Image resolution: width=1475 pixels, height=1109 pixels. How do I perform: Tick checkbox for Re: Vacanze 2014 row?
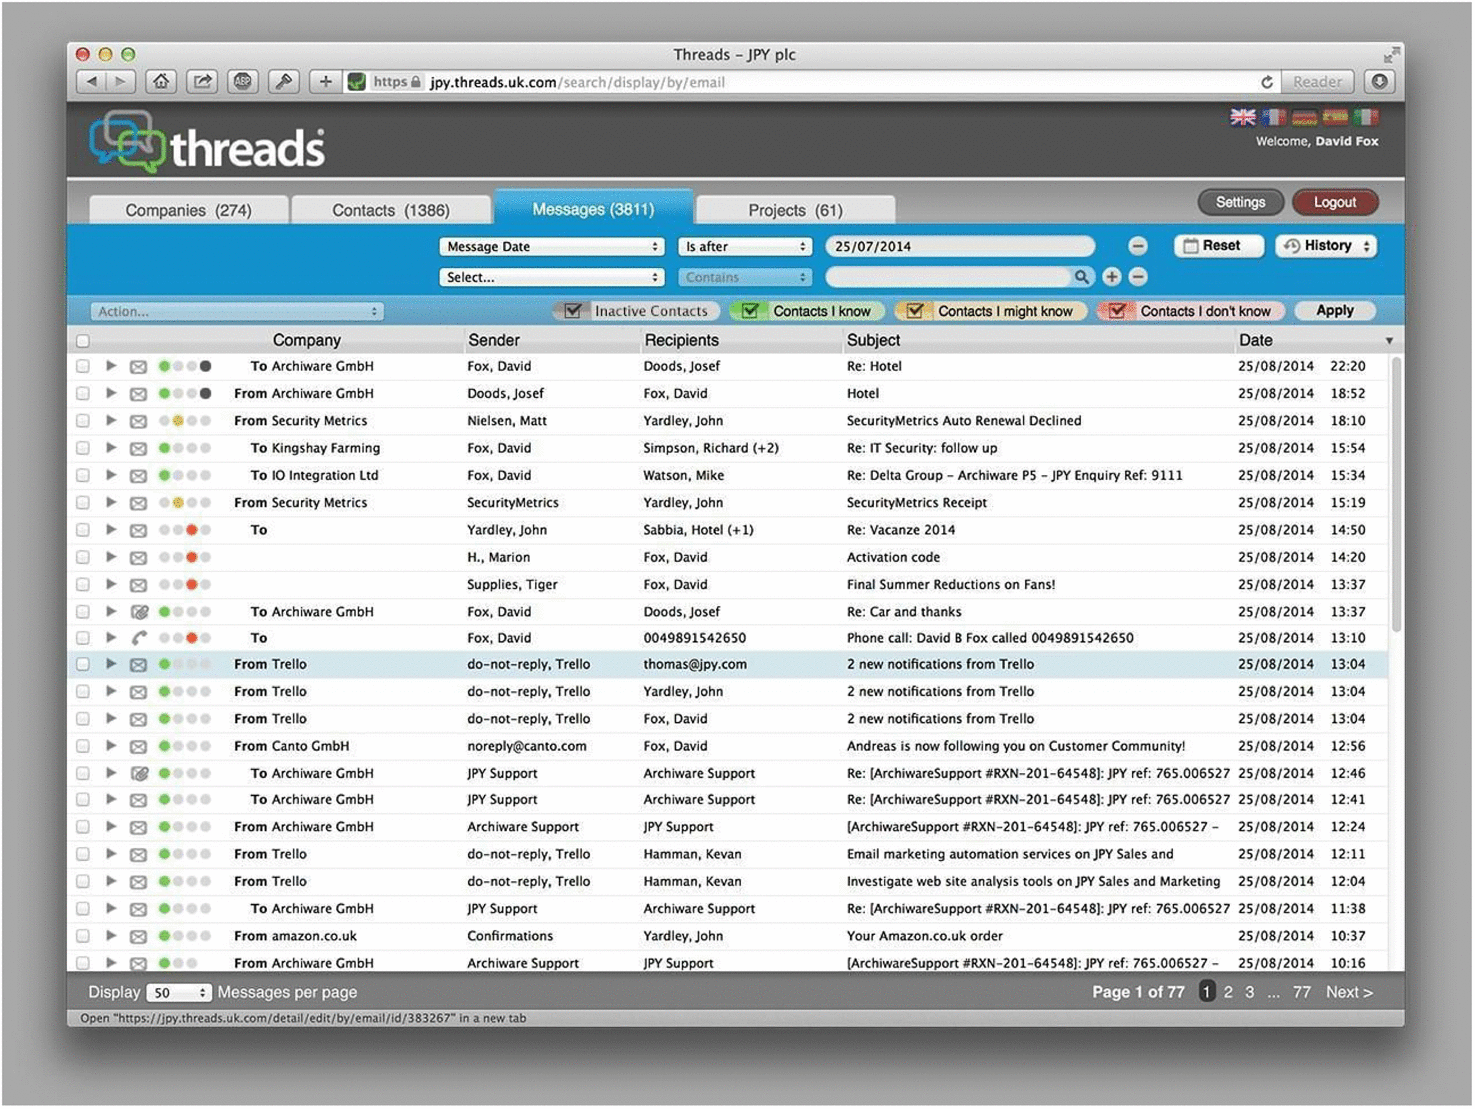point(83,530)
